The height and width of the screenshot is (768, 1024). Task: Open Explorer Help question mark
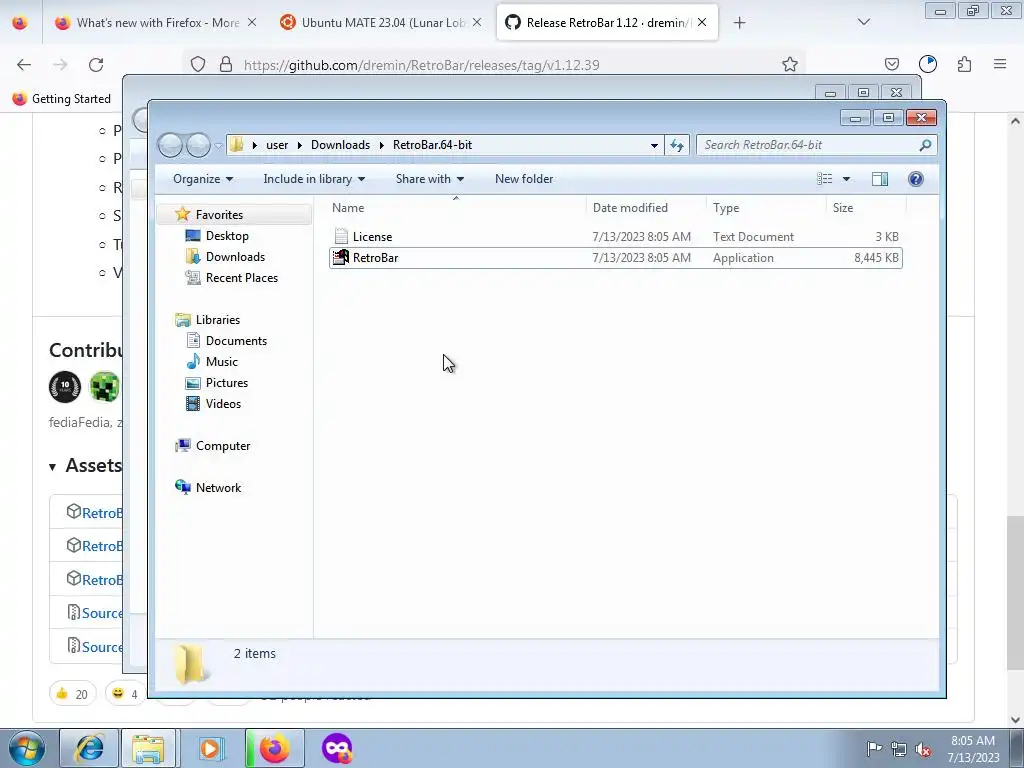pyautogui.click(x=916, y=179)
